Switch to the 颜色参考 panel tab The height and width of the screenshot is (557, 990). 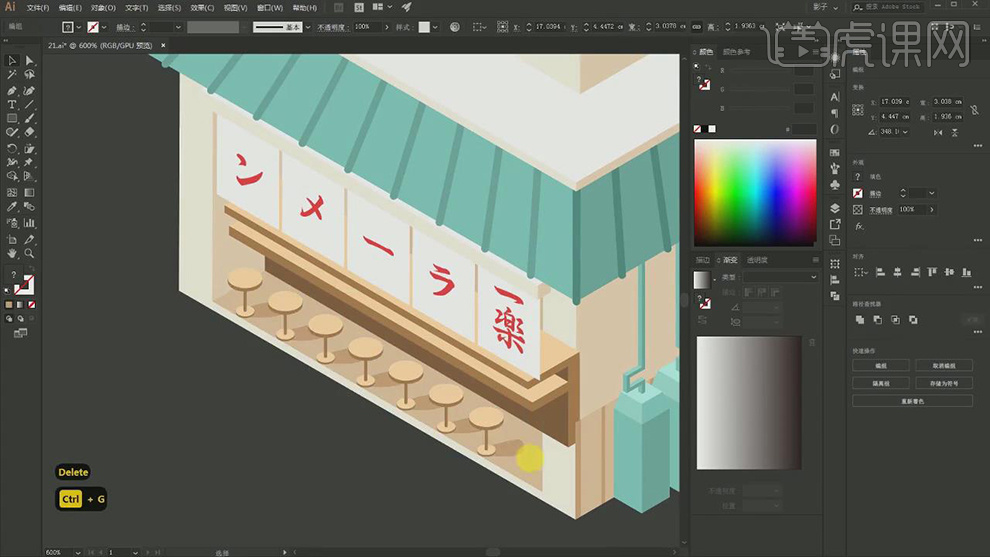click(x=736, y=52)
